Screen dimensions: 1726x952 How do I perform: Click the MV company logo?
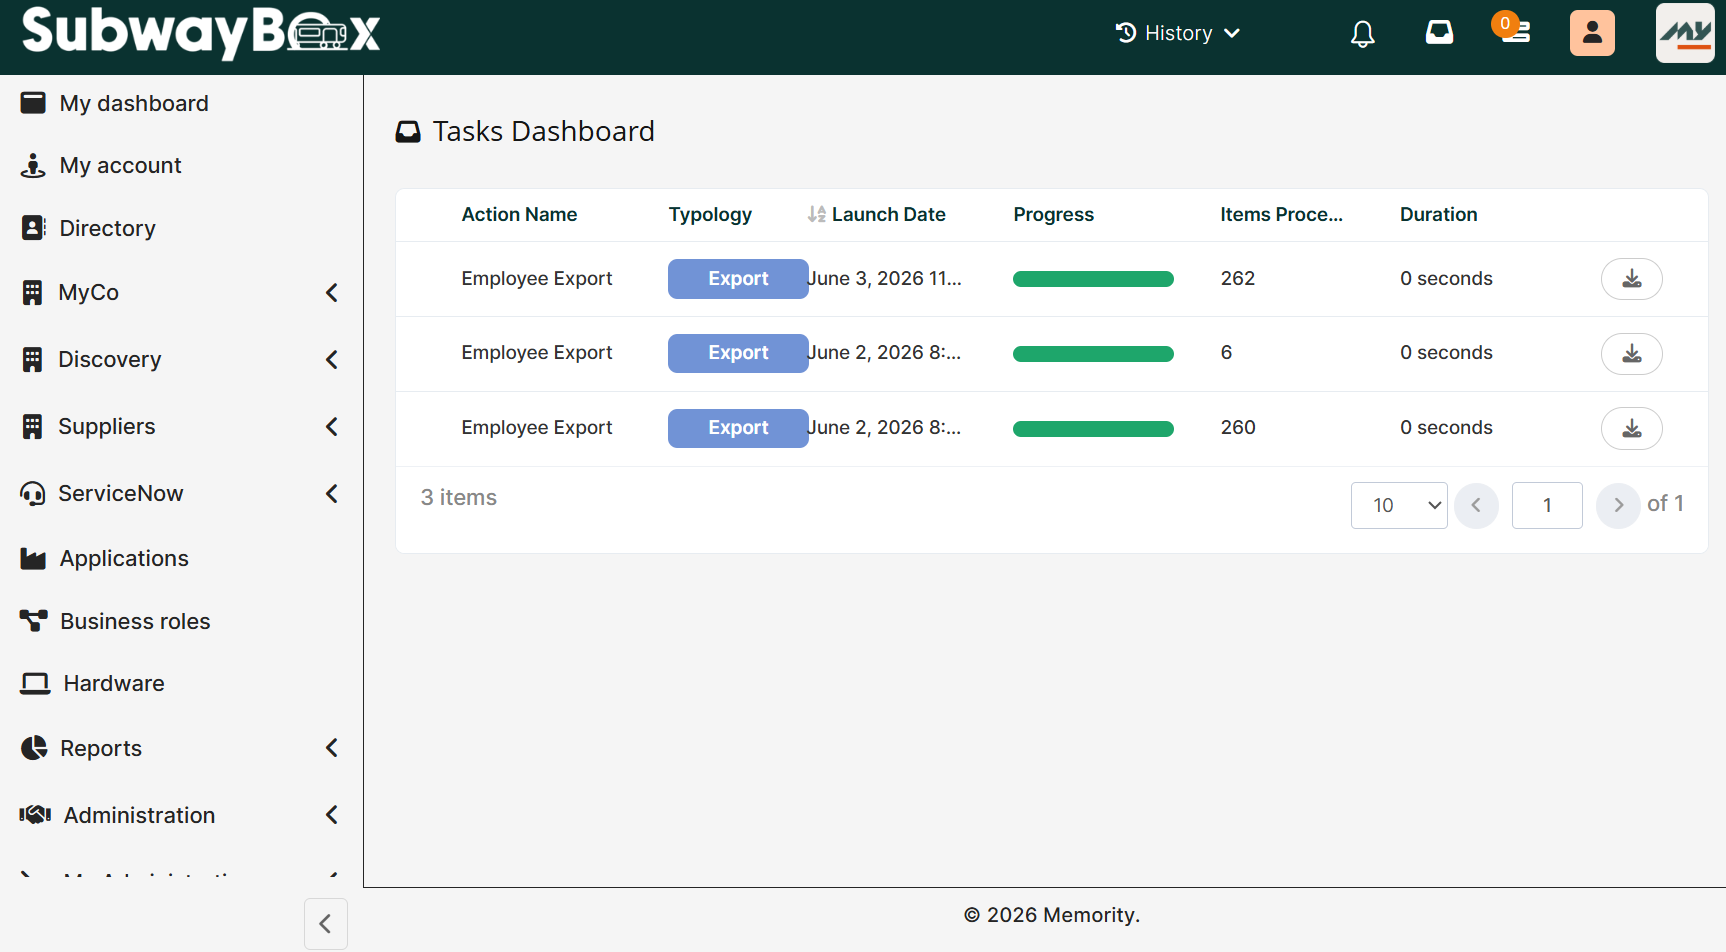point(1685,33)
